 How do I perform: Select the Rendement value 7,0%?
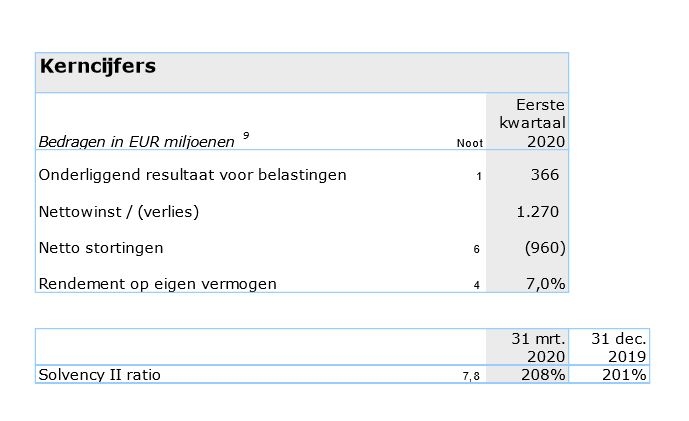[x=546, y=284]
